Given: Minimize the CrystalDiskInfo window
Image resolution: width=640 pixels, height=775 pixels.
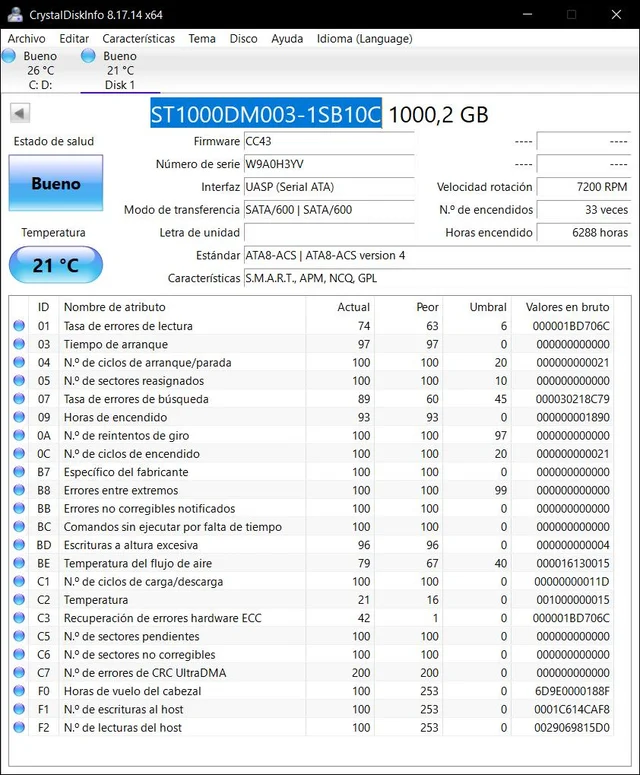Looking at the screenshot, I should [x=527, y=14].
